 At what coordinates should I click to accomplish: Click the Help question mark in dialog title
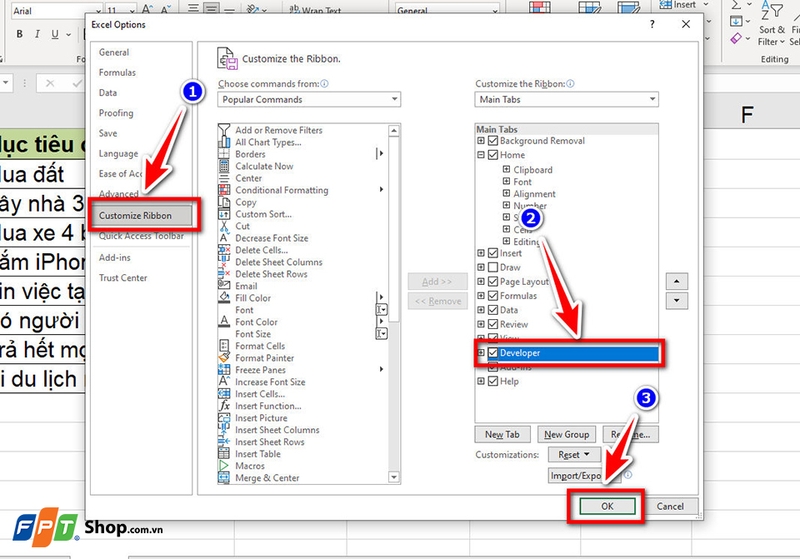(652, 24)
